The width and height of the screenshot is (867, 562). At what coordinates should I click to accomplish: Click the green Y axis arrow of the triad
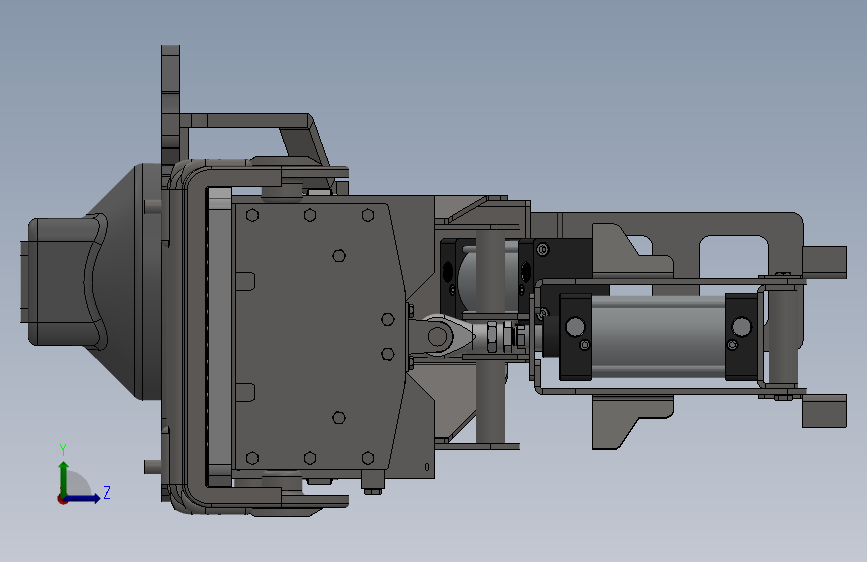click(x=64, y=477)
